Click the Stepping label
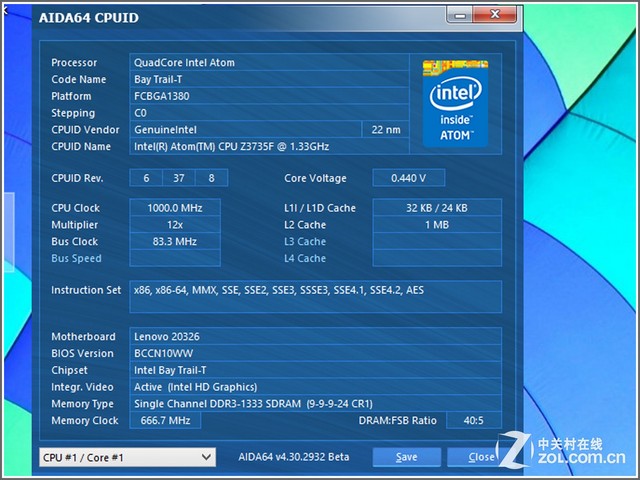The width and height of the screenshot is (640, 480). pyautogui.click(x=73, y=113)
